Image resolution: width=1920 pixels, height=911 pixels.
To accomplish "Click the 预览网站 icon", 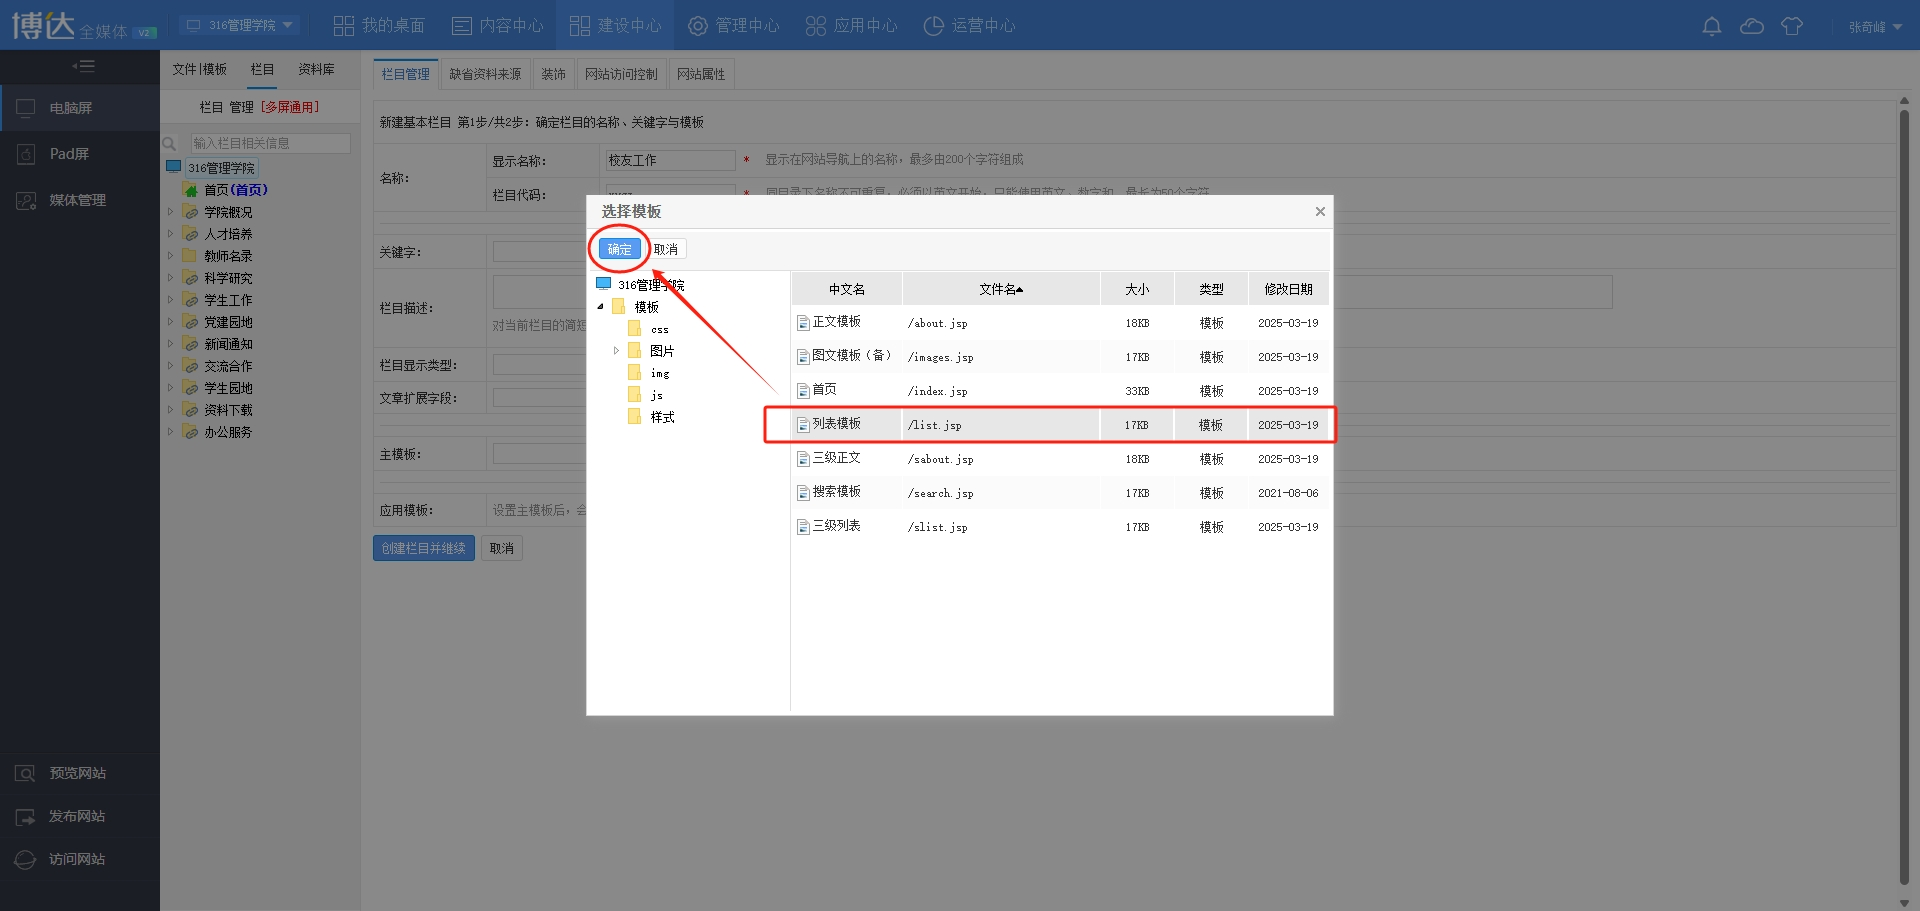I will 25,773.
